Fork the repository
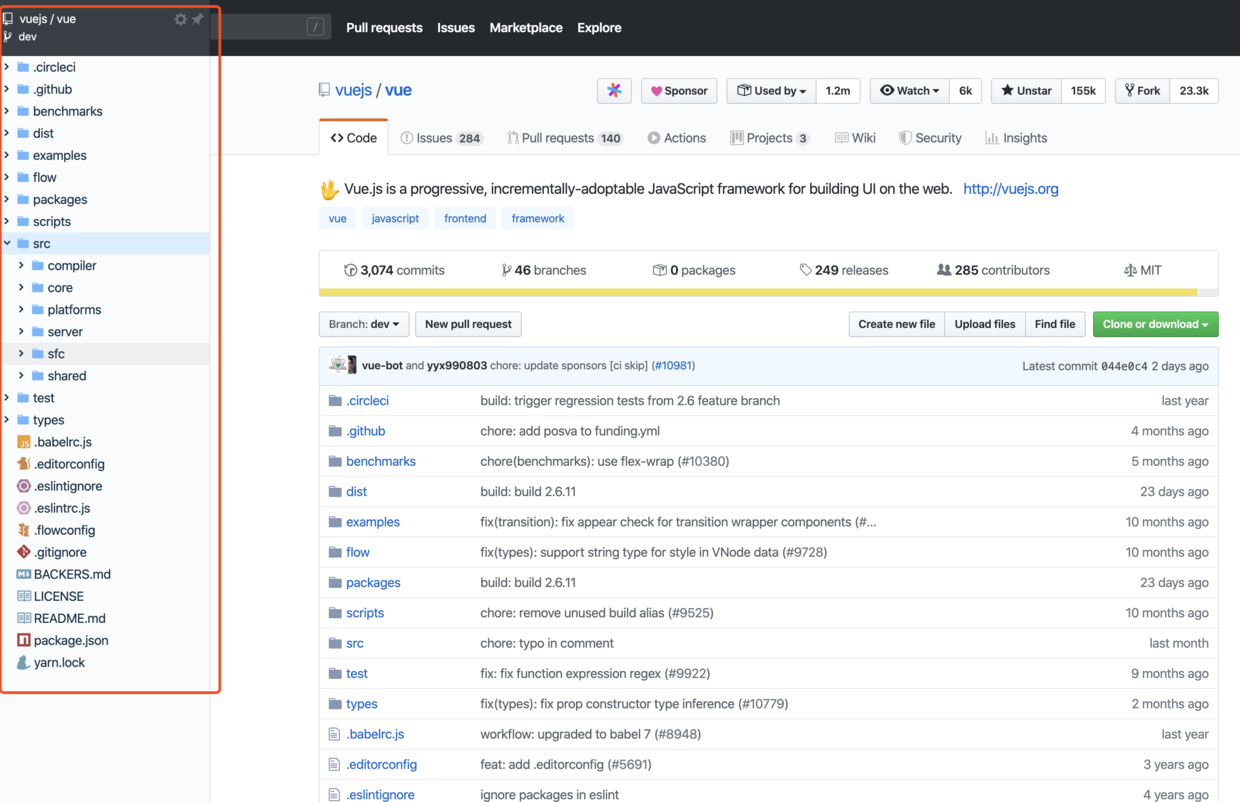The image size is (1240, 802). coord(1142,90)
